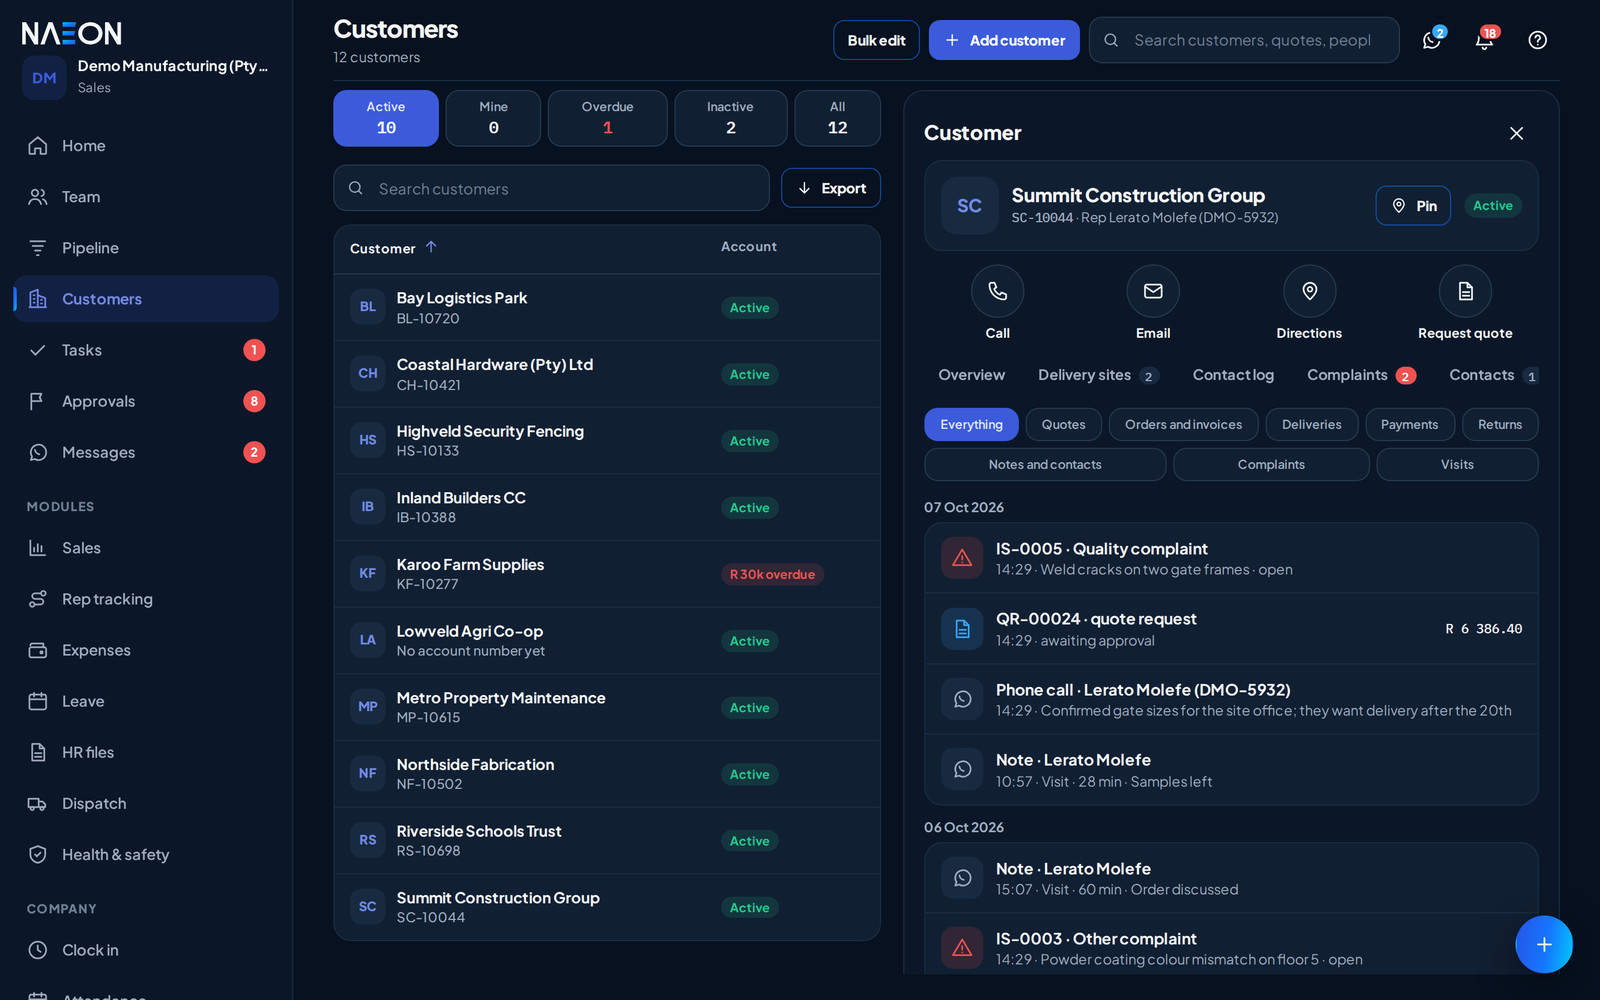Open Rep tracking in the sidebar
1600x1000 pixels.
click(x=146, y=599)
